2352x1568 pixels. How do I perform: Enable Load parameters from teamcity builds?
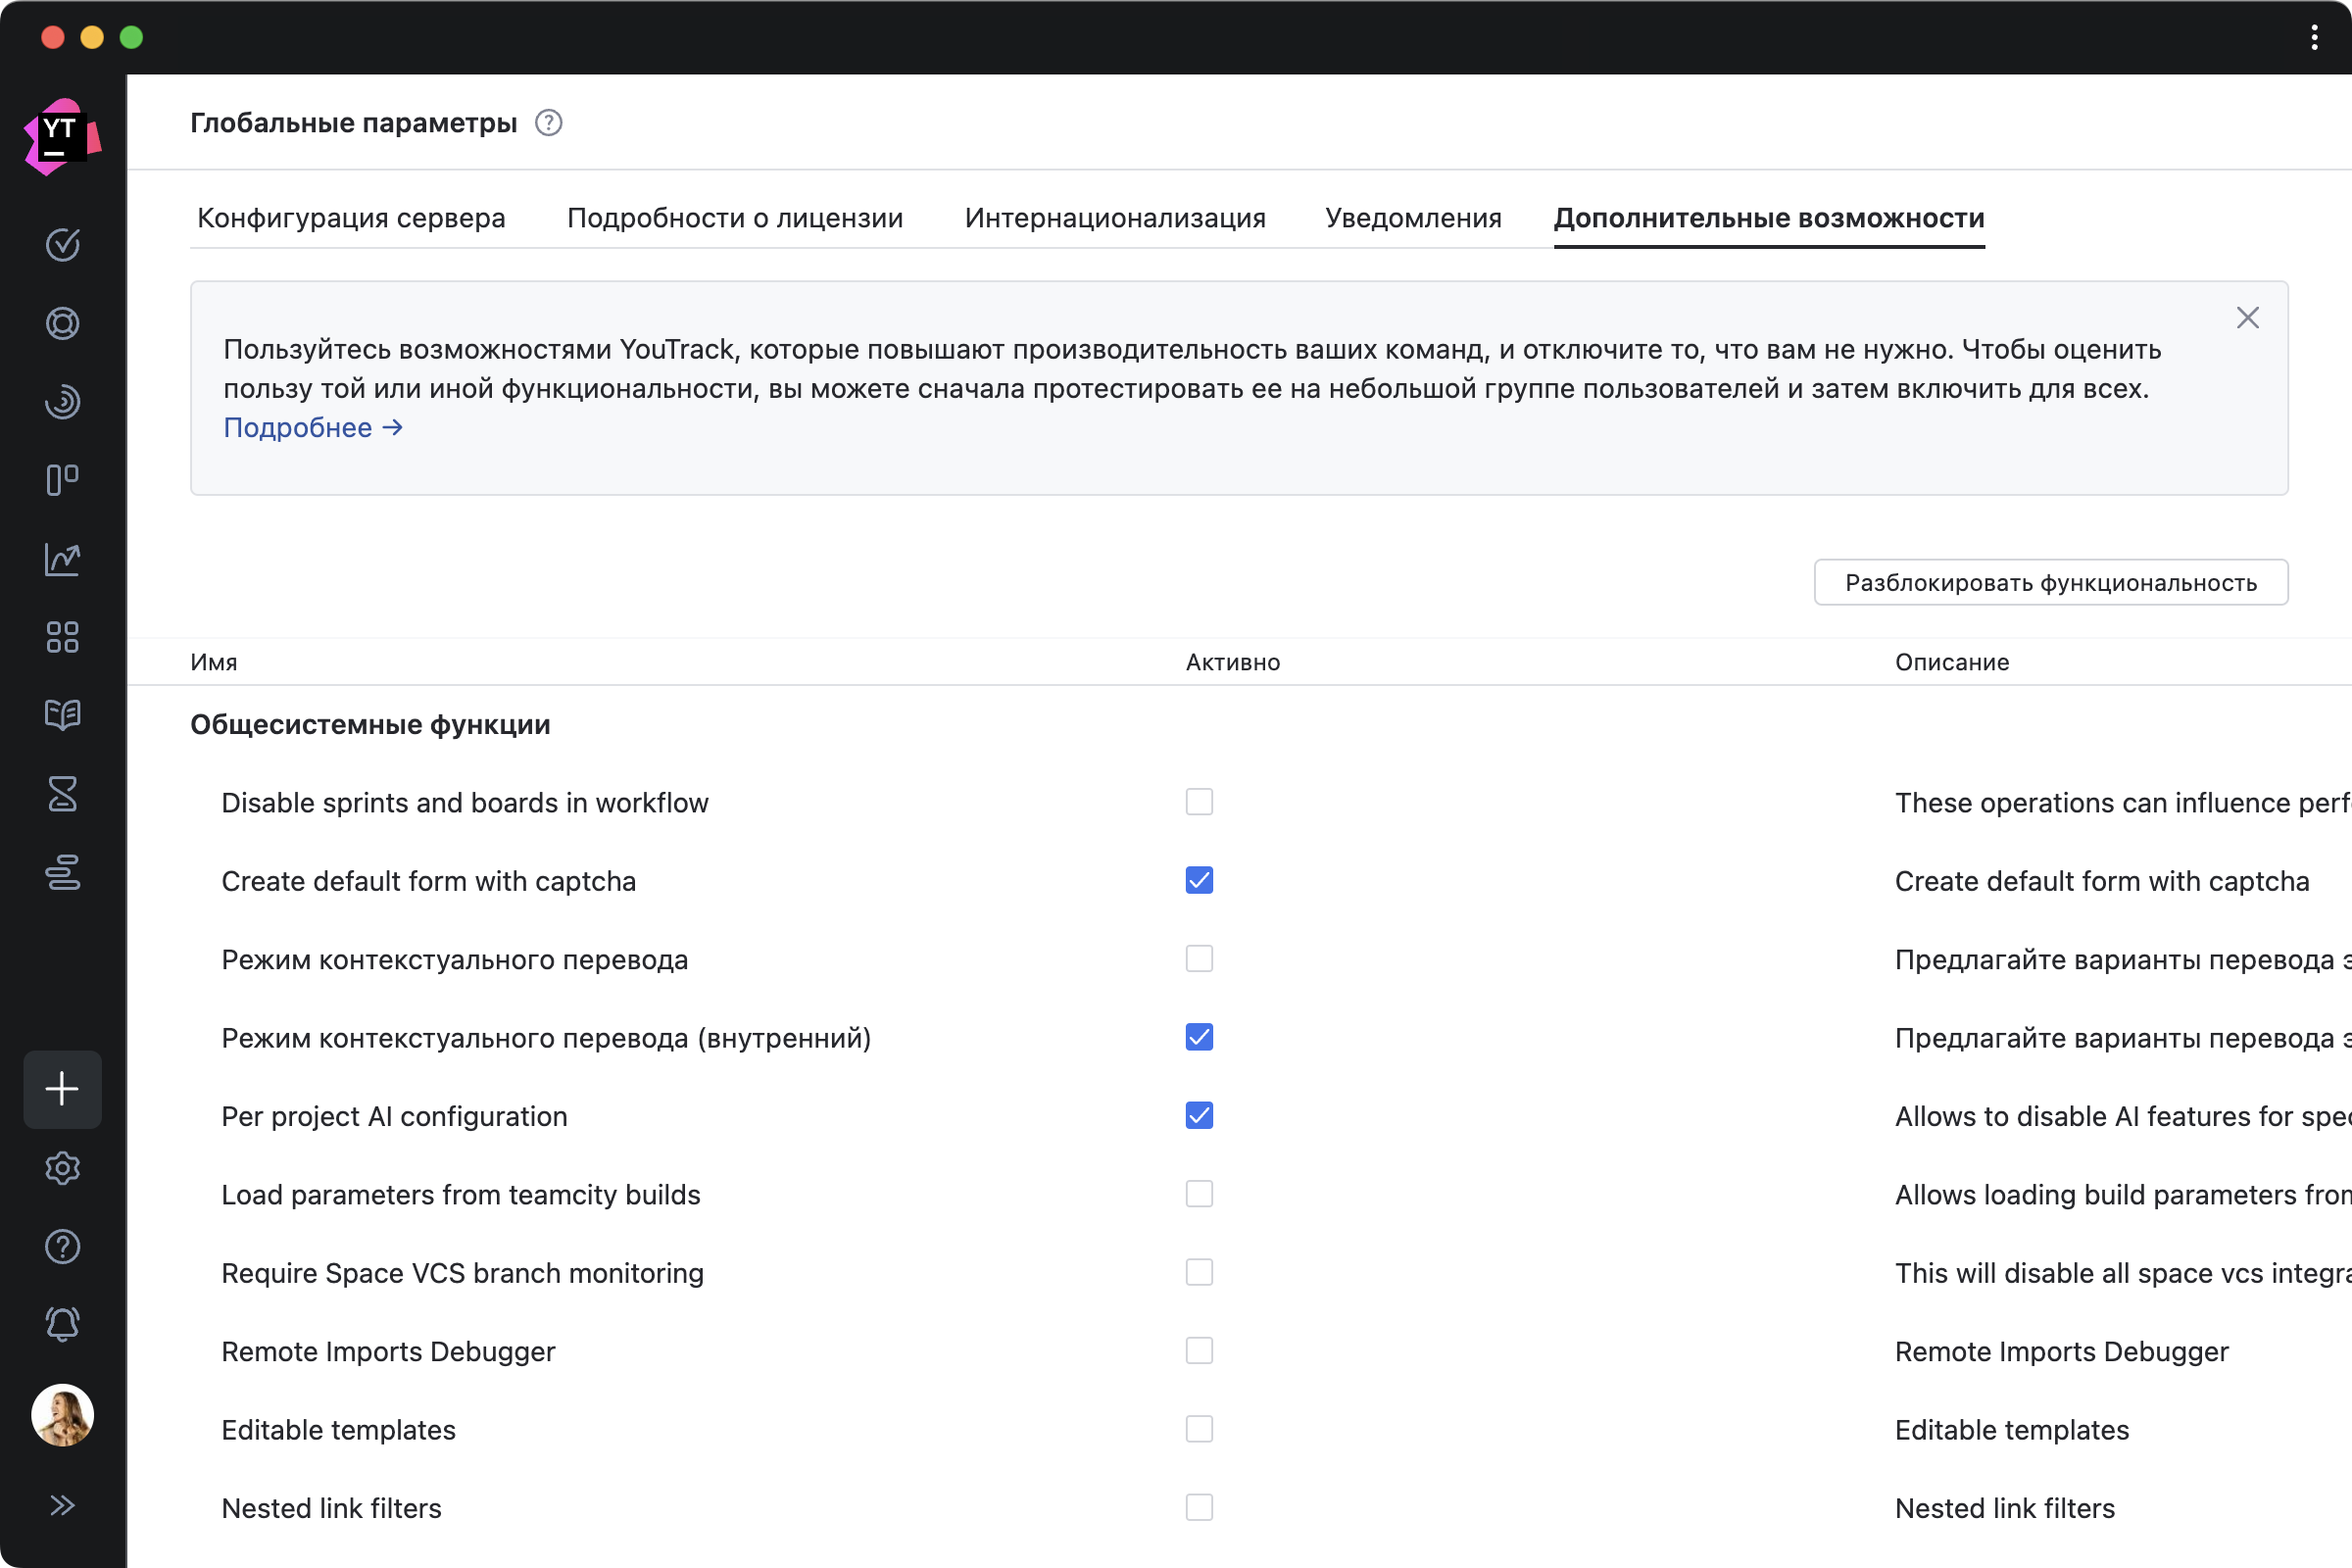click(1199, 1194)
